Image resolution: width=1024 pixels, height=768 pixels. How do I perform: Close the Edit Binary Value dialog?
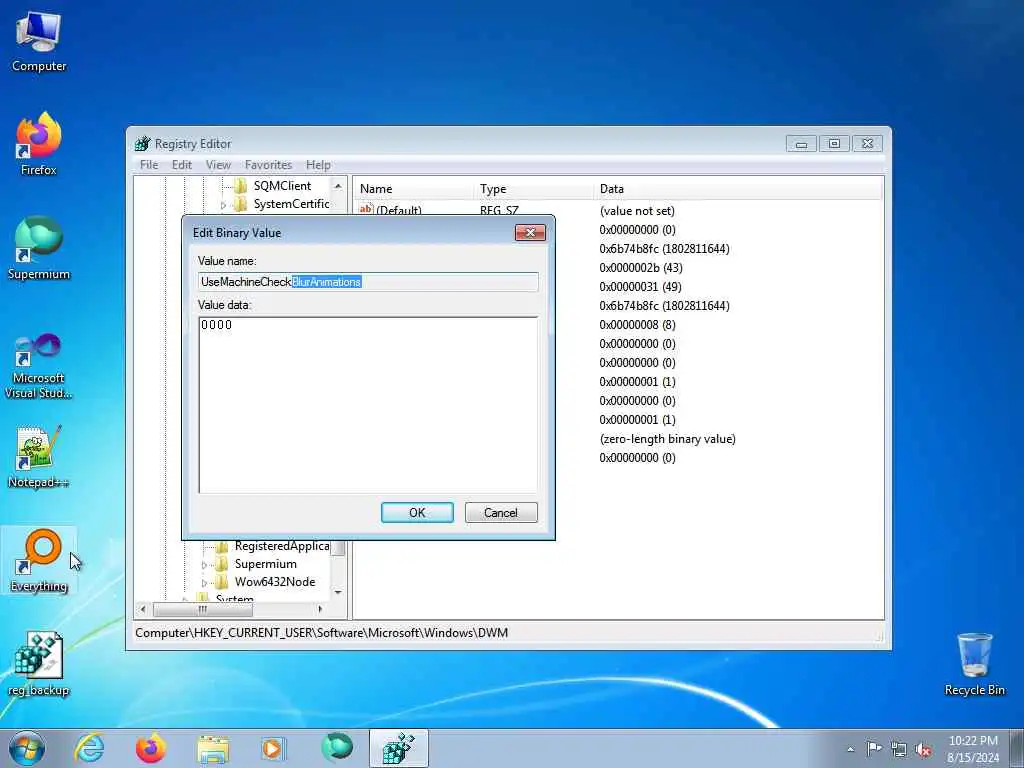point(530,232)
